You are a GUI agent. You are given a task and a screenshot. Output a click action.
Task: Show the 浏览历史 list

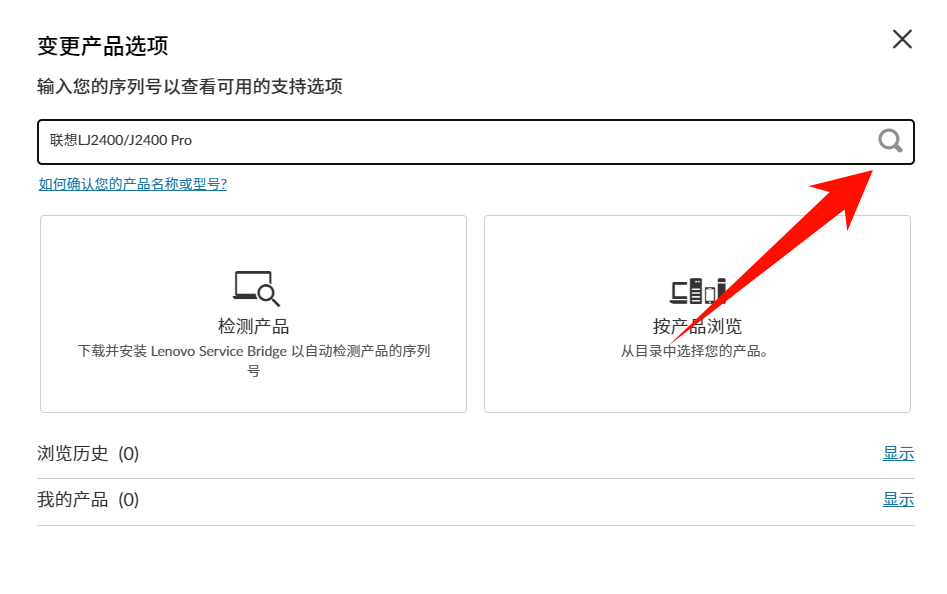pos(897,454)
